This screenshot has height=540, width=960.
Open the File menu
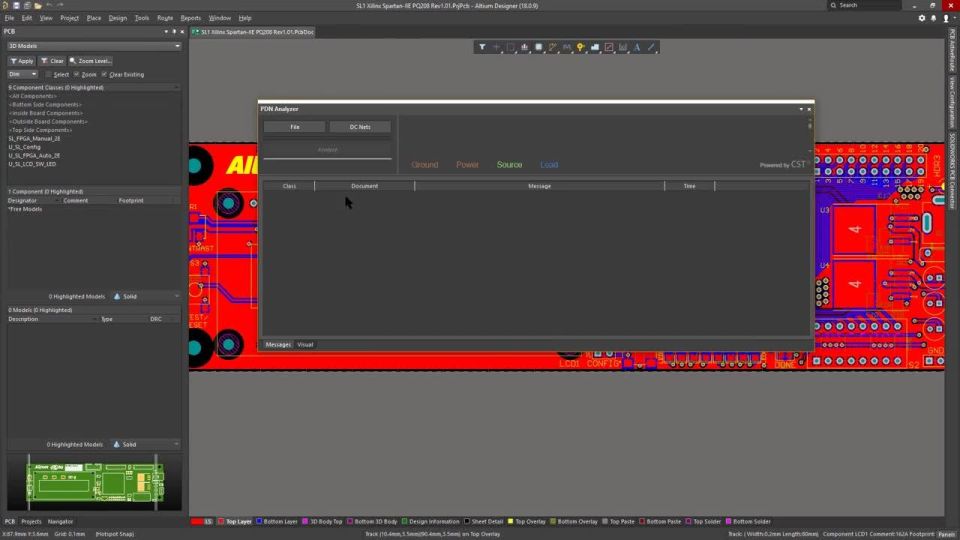(x=9, y=18)
